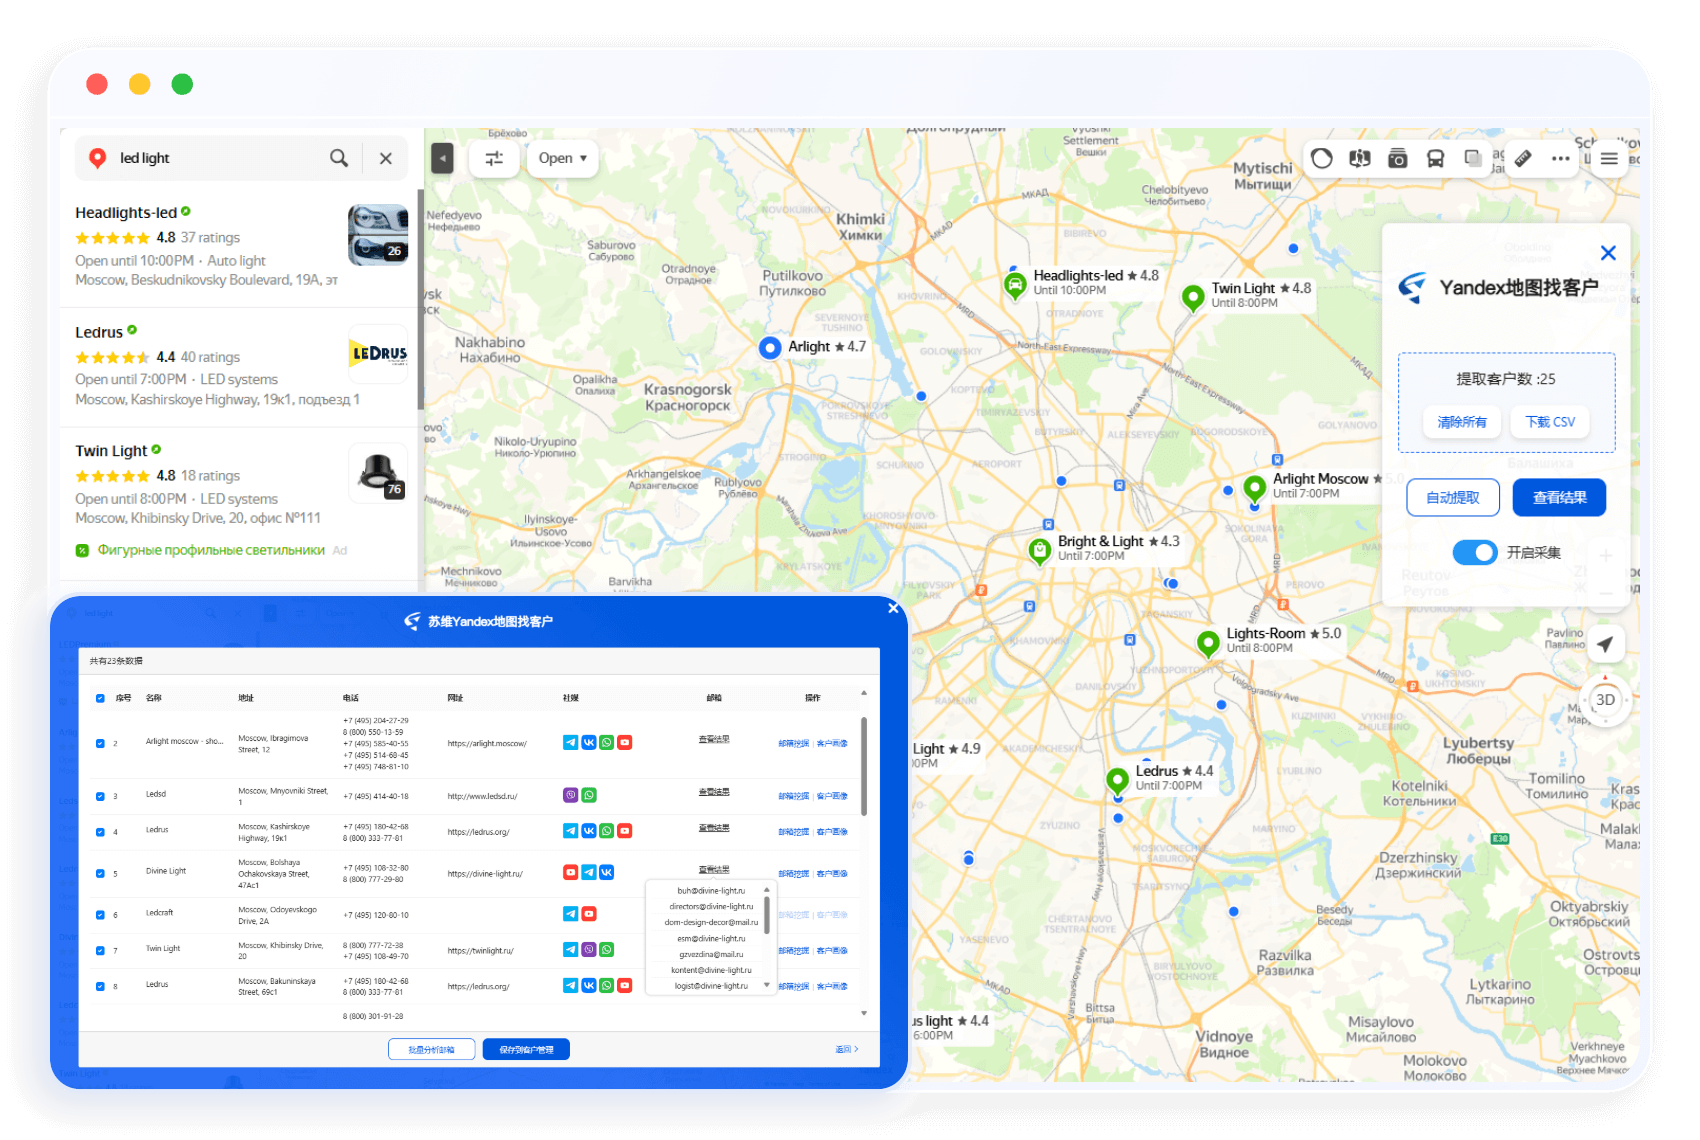Click the led light search field
Screen dimensions: 1700x1140
pos(220,158)
